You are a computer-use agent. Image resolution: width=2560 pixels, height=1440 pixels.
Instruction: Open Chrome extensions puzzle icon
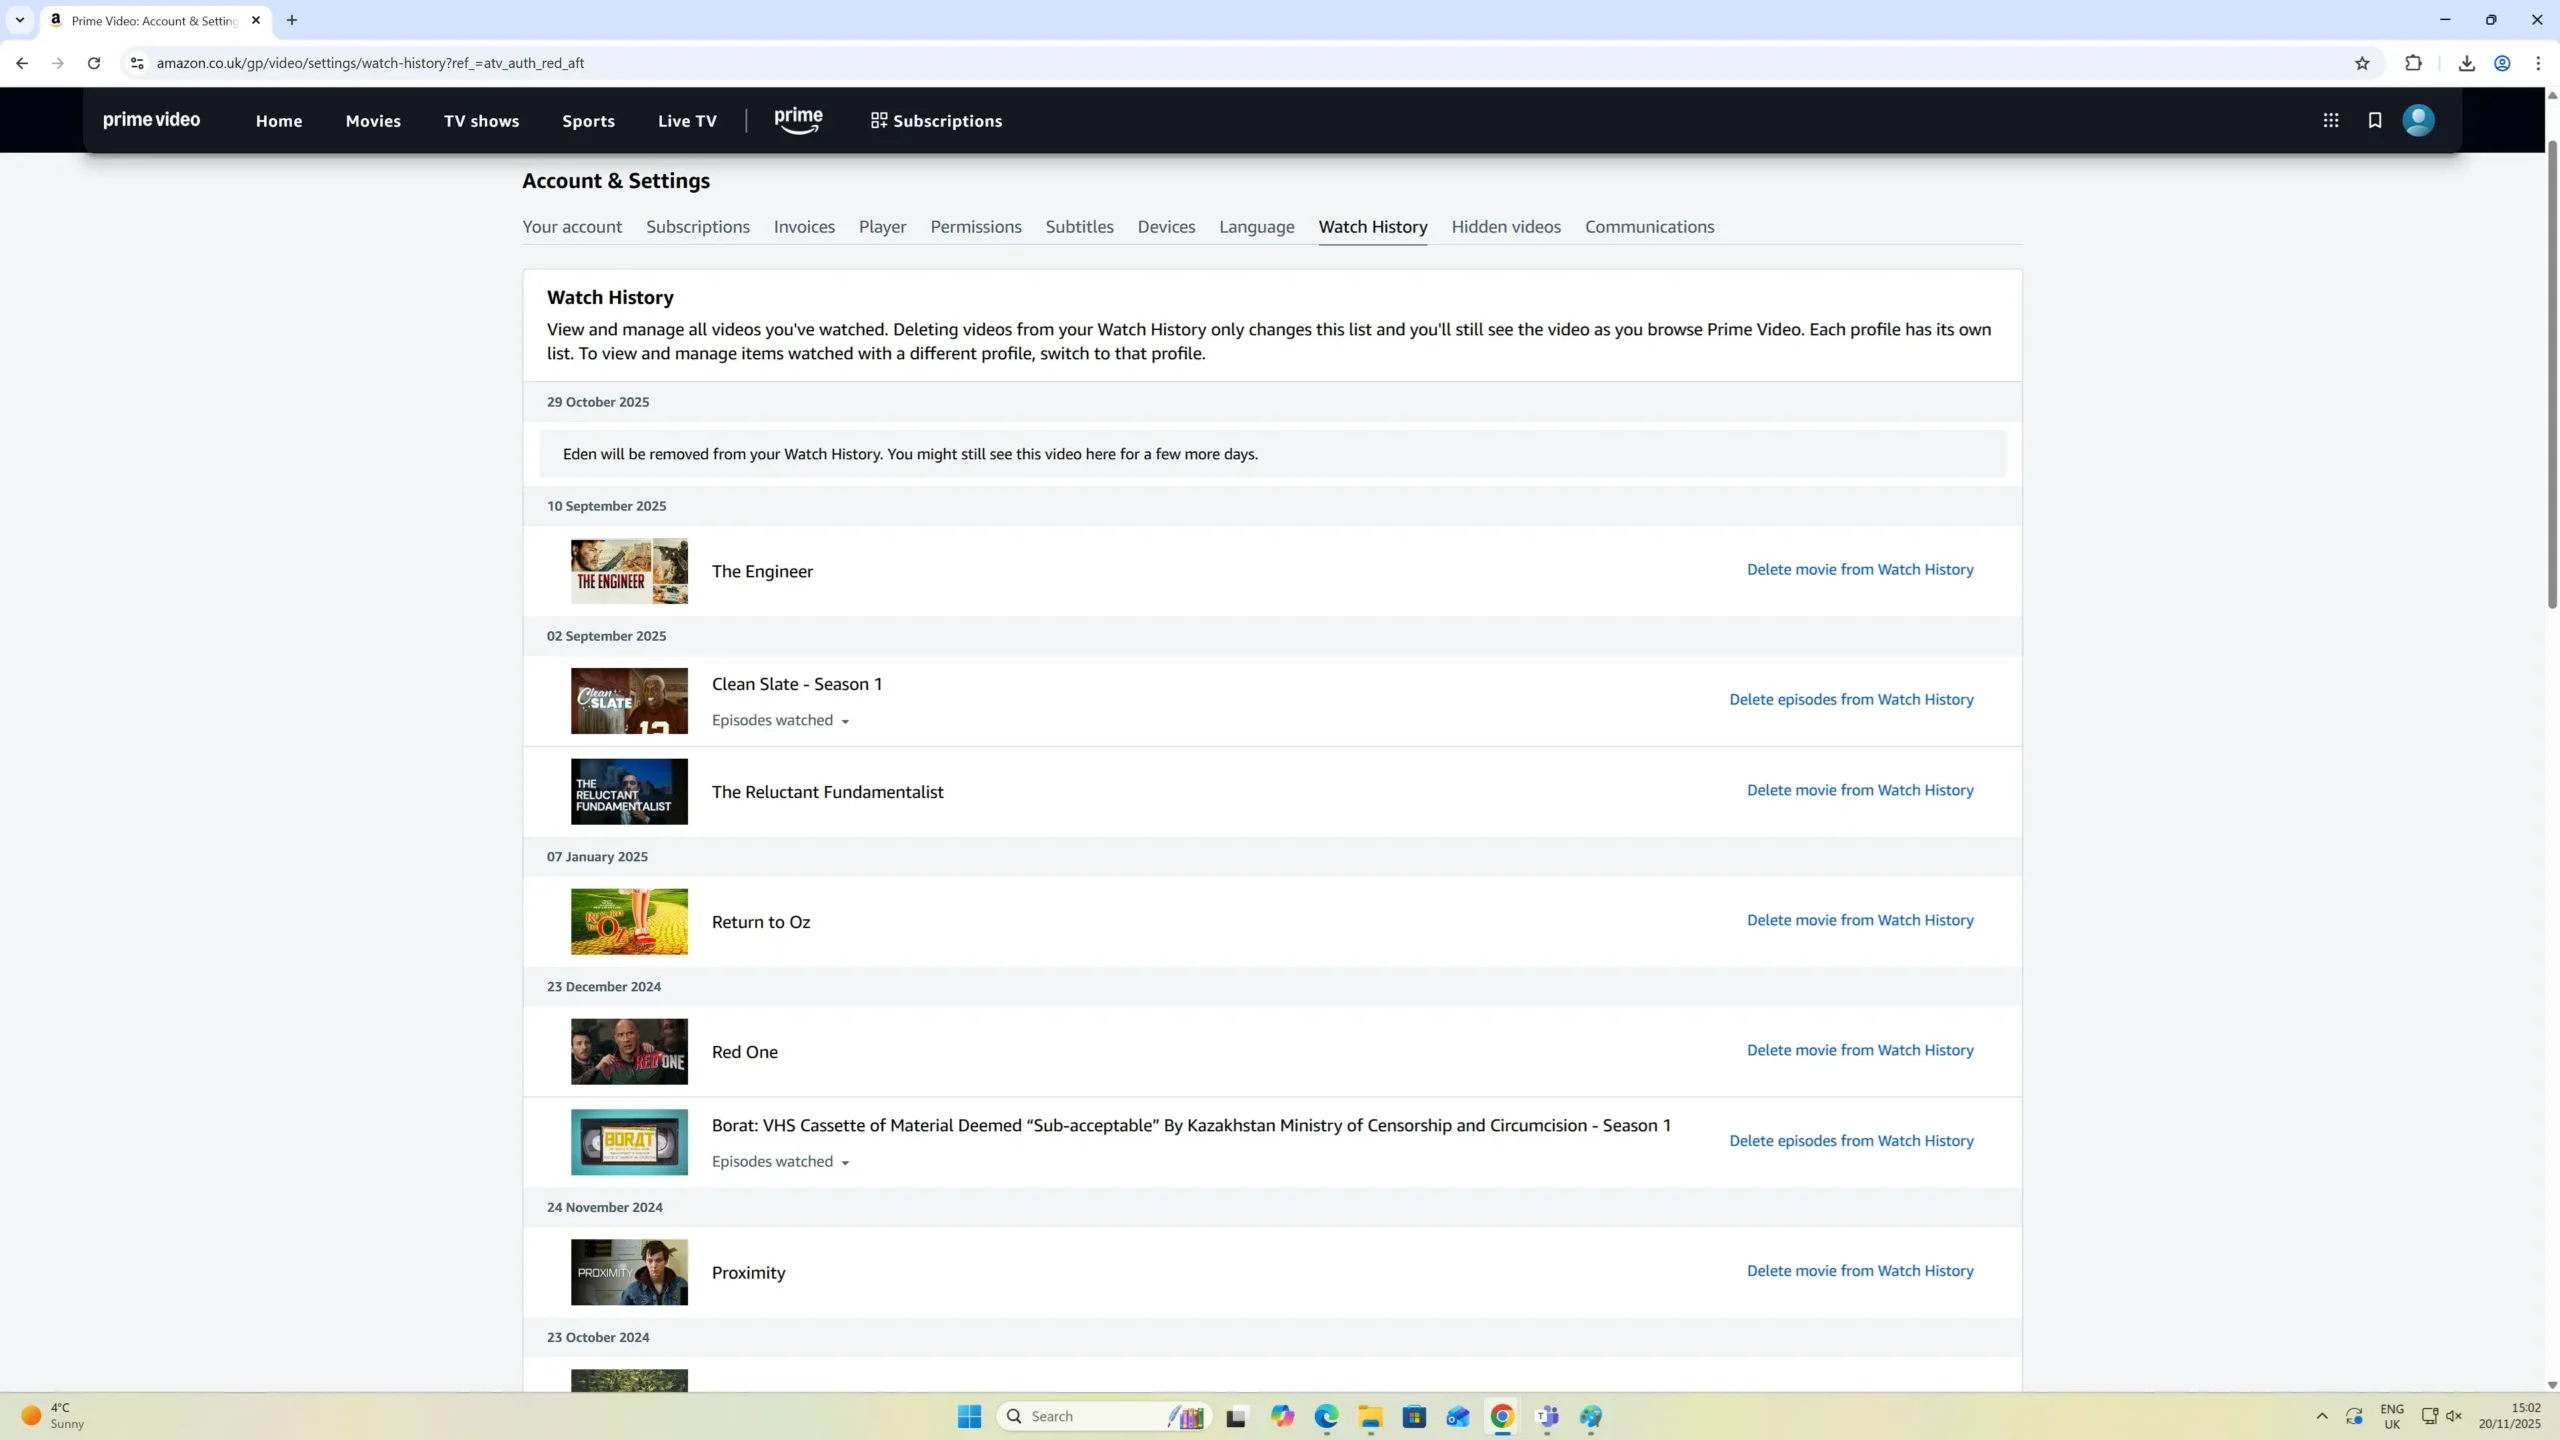2413,63
